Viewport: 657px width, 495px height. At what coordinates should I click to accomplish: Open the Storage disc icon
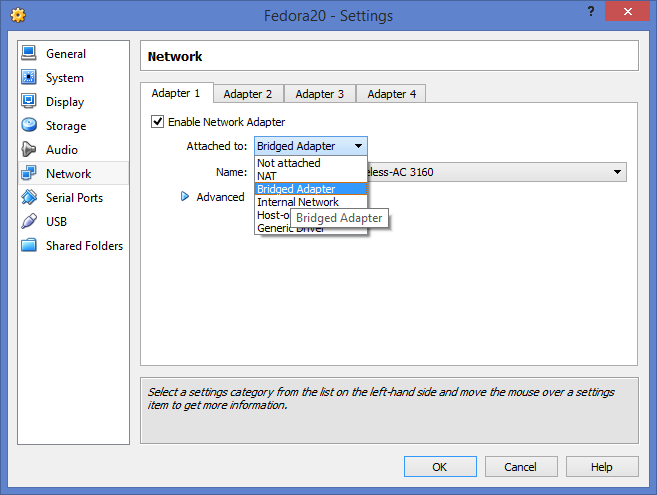(29, 125)
